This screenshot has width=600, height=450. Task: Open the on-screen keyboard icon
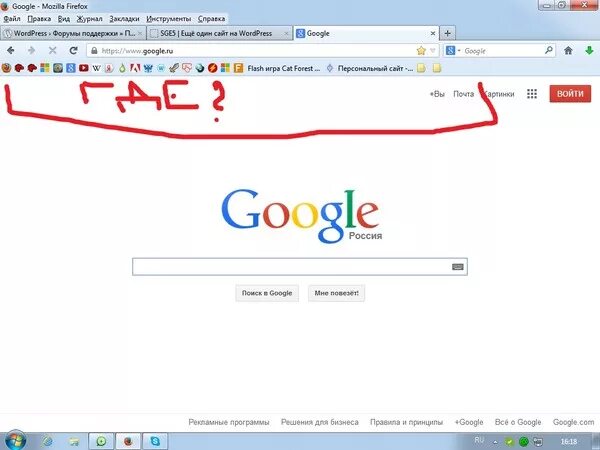[458, 267]
